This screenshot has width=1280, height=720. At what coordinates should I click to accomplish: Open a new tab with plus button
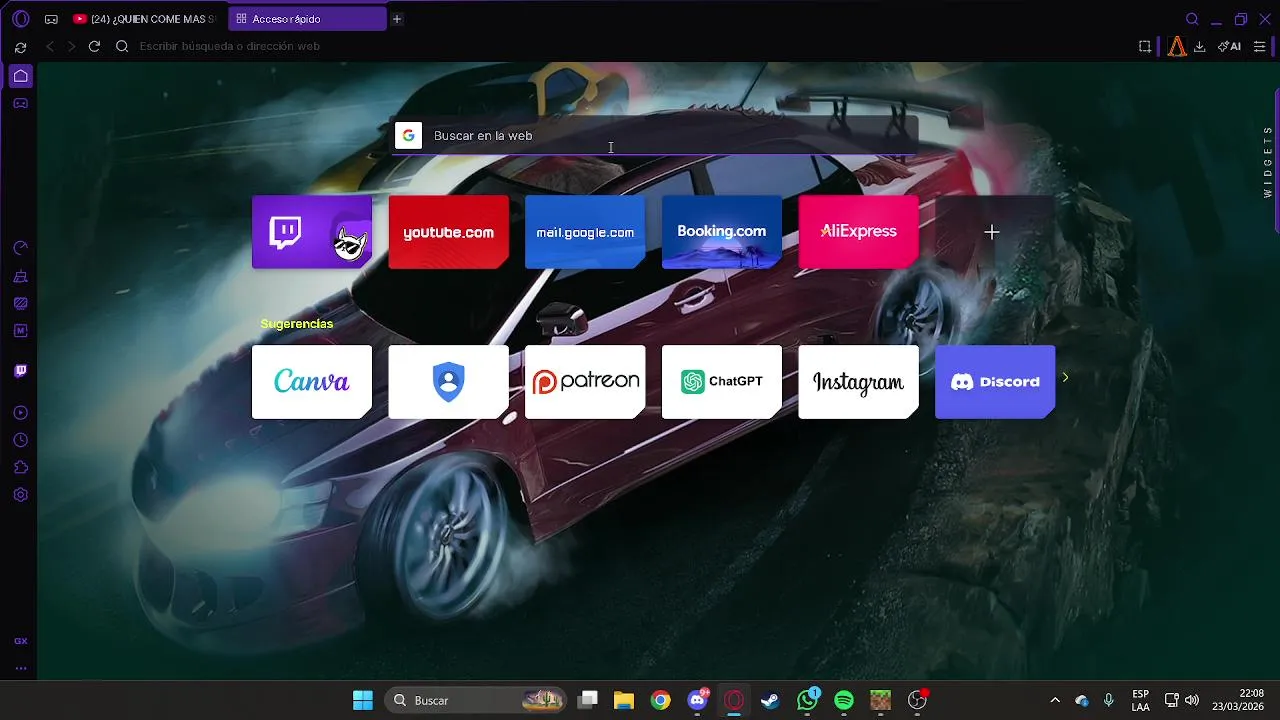pos(397,19)
